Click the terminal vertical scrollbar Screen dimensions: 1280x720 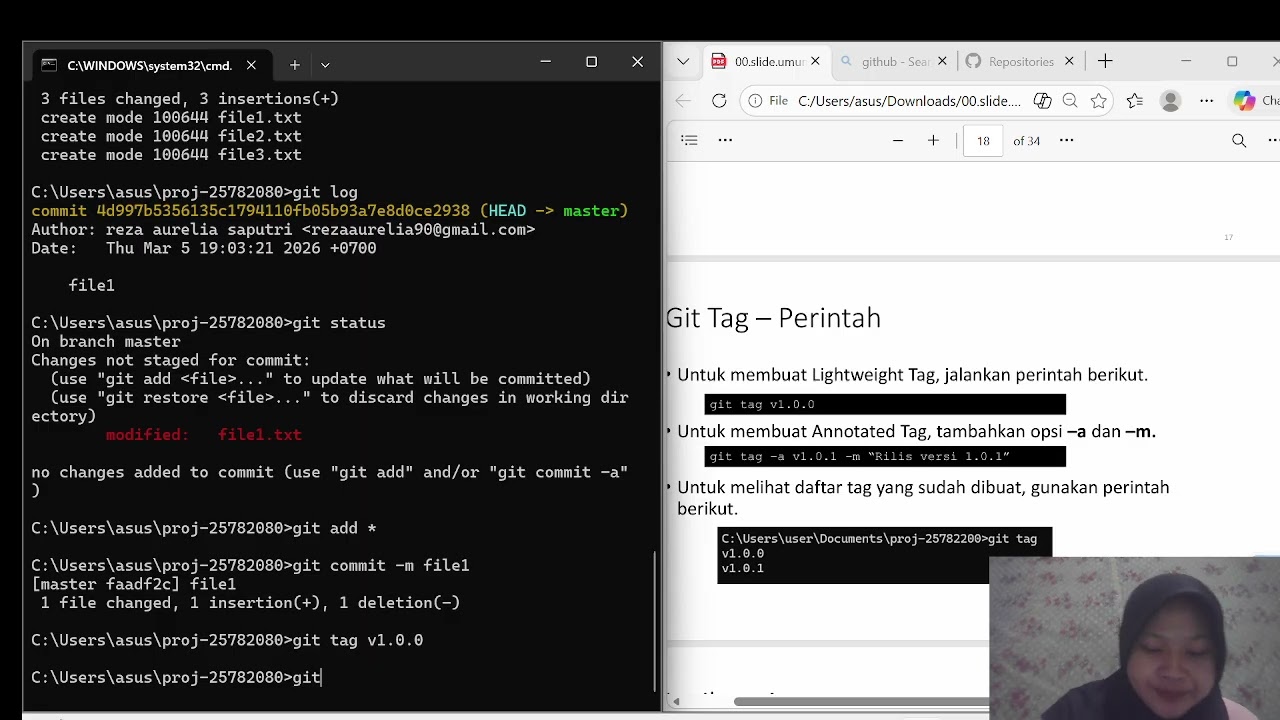655,620
